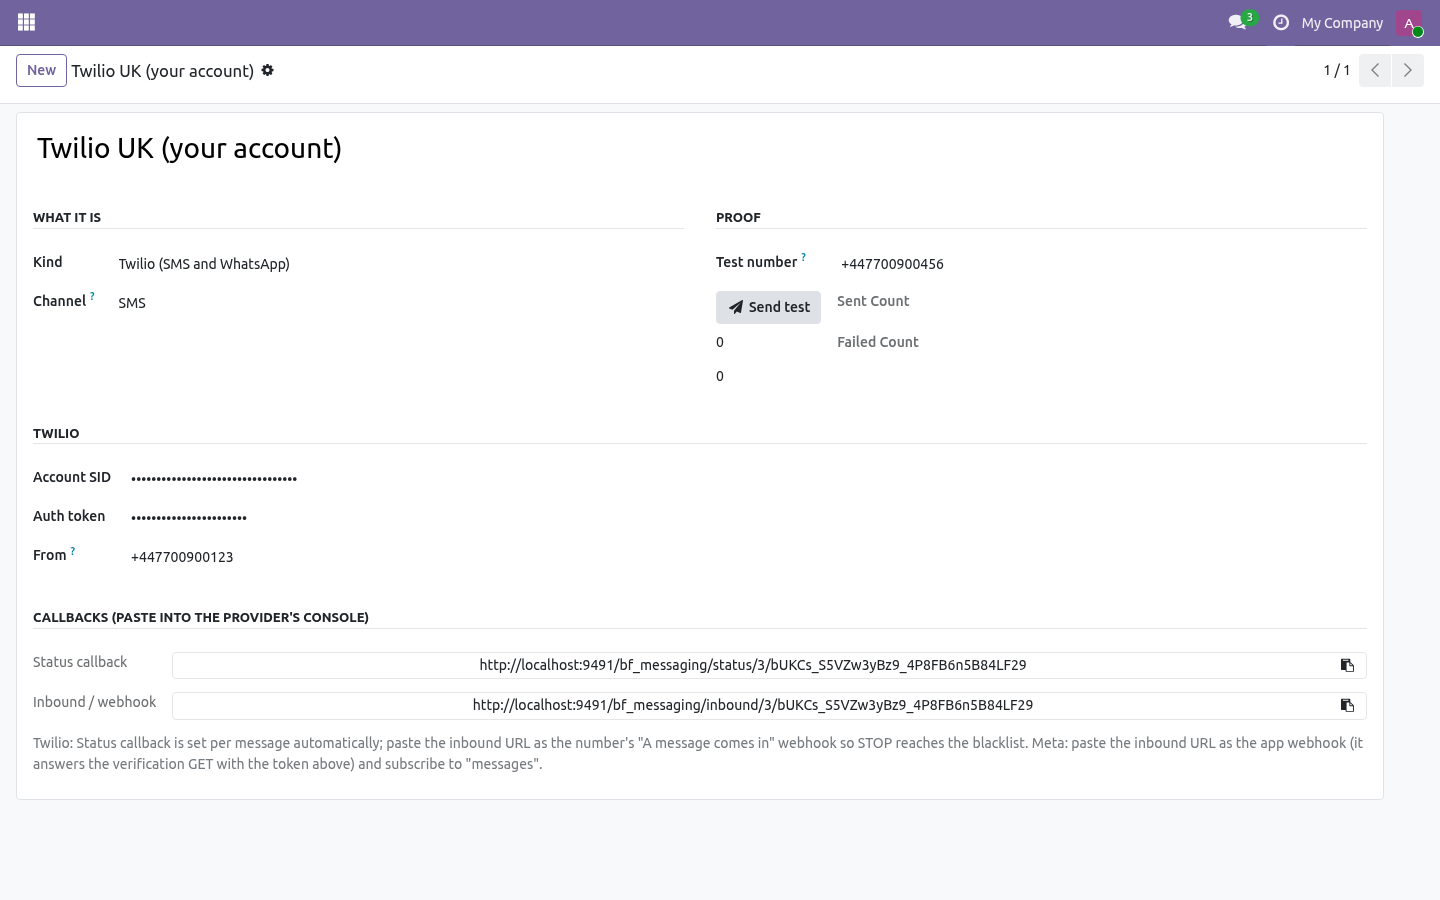Click the Inbound / webhook label
1440x900 pixels.
point(95,702)
